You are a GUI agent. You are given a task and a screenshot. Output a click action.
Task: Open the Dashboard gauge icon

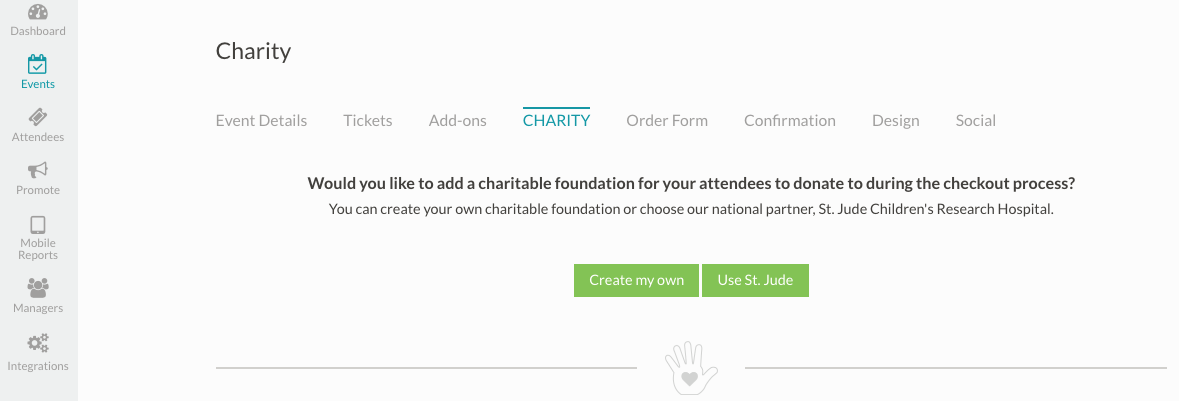coord(38,13)
